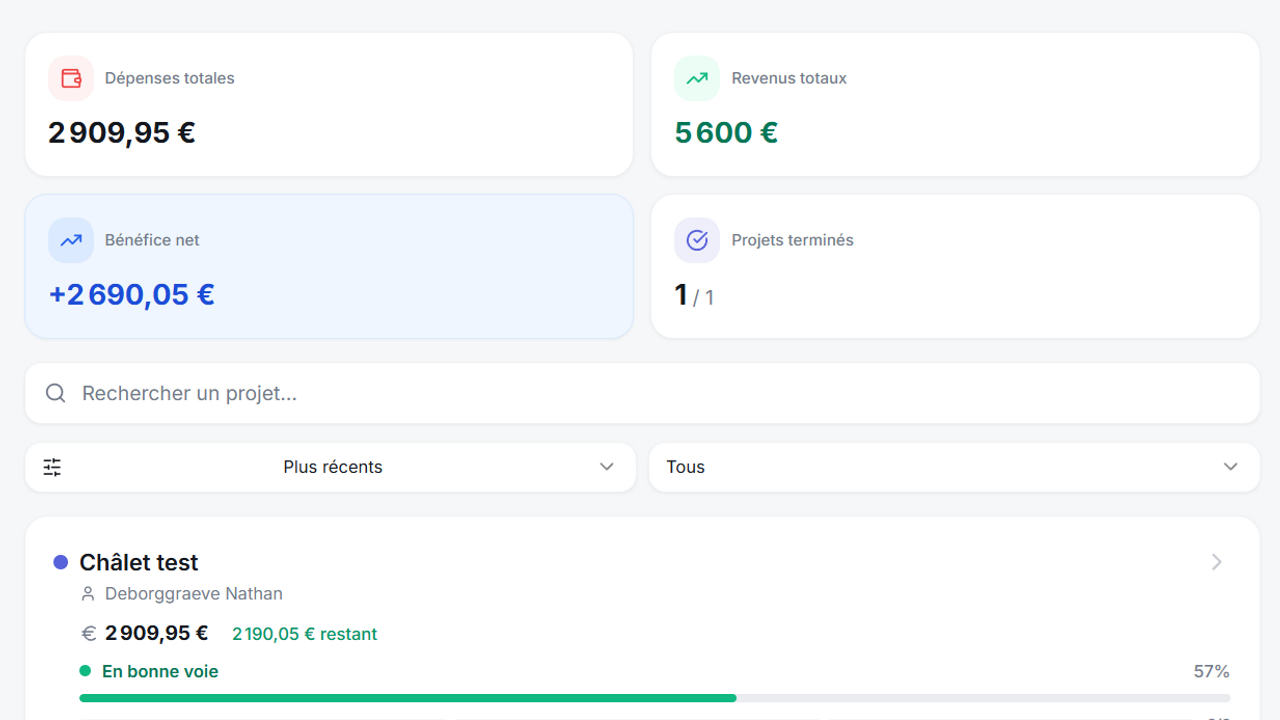This screenshot has width=1280, height=720.
Task: Click the blue dot beside Châlet test
Action: coord(60,563)
